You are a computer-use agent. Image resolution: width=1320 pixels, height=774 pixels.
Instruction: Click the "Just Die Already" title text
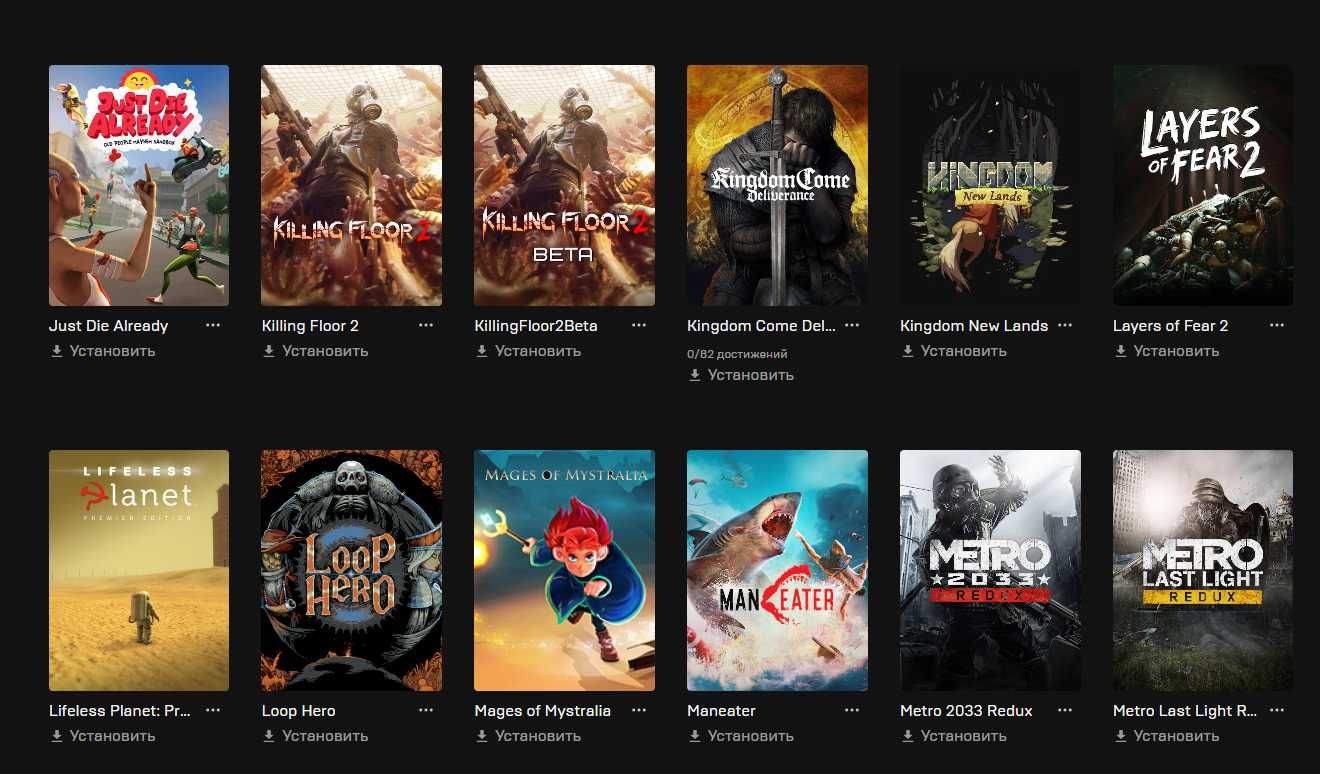108,326
